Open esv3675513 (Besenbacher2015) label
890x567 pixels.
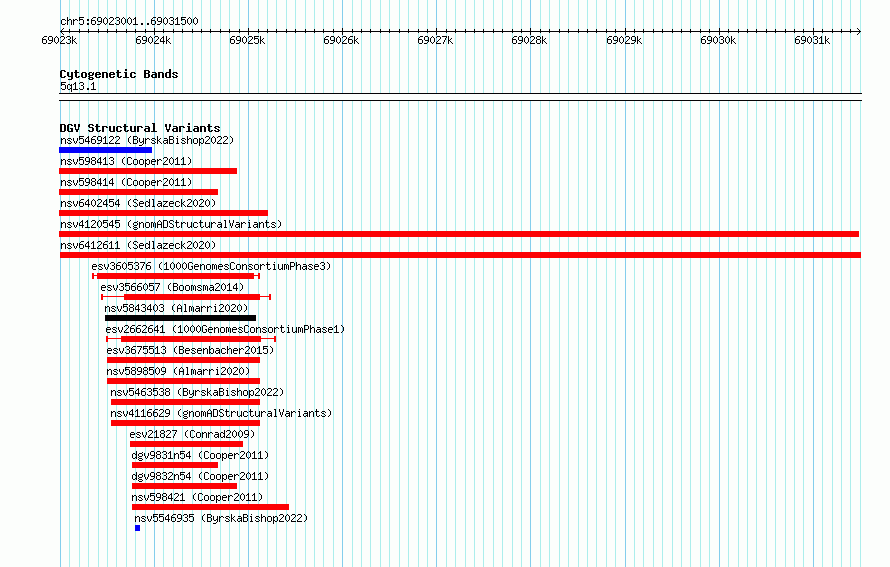[190, 350]
